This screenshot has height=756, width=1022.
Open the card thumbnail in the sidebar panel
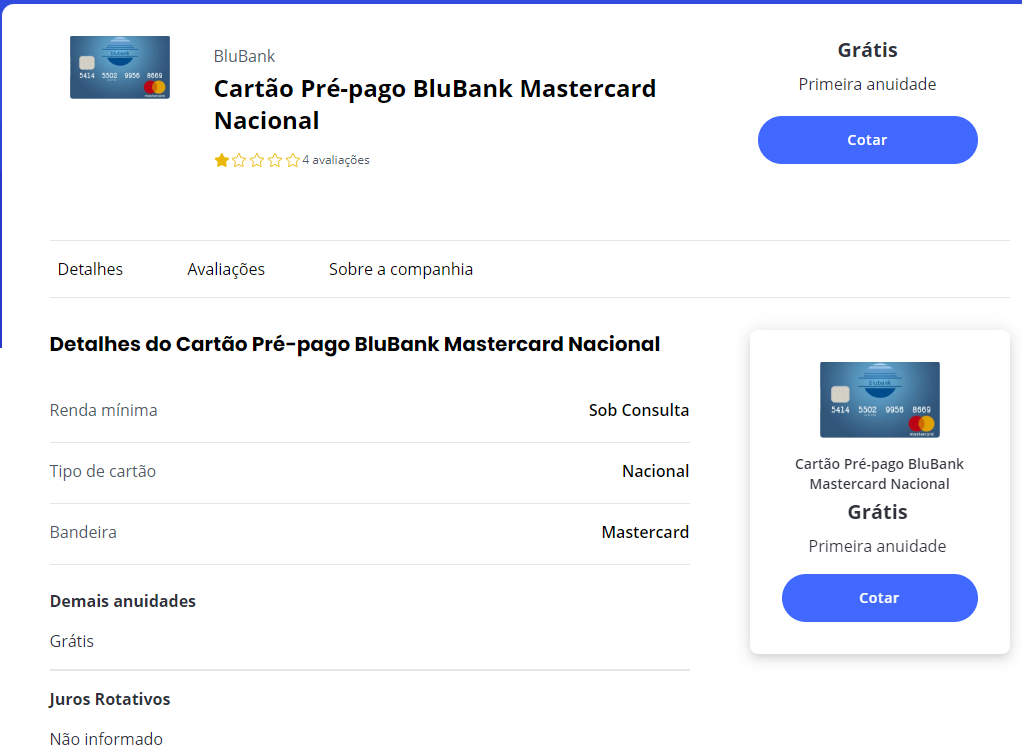coord(879,399)
